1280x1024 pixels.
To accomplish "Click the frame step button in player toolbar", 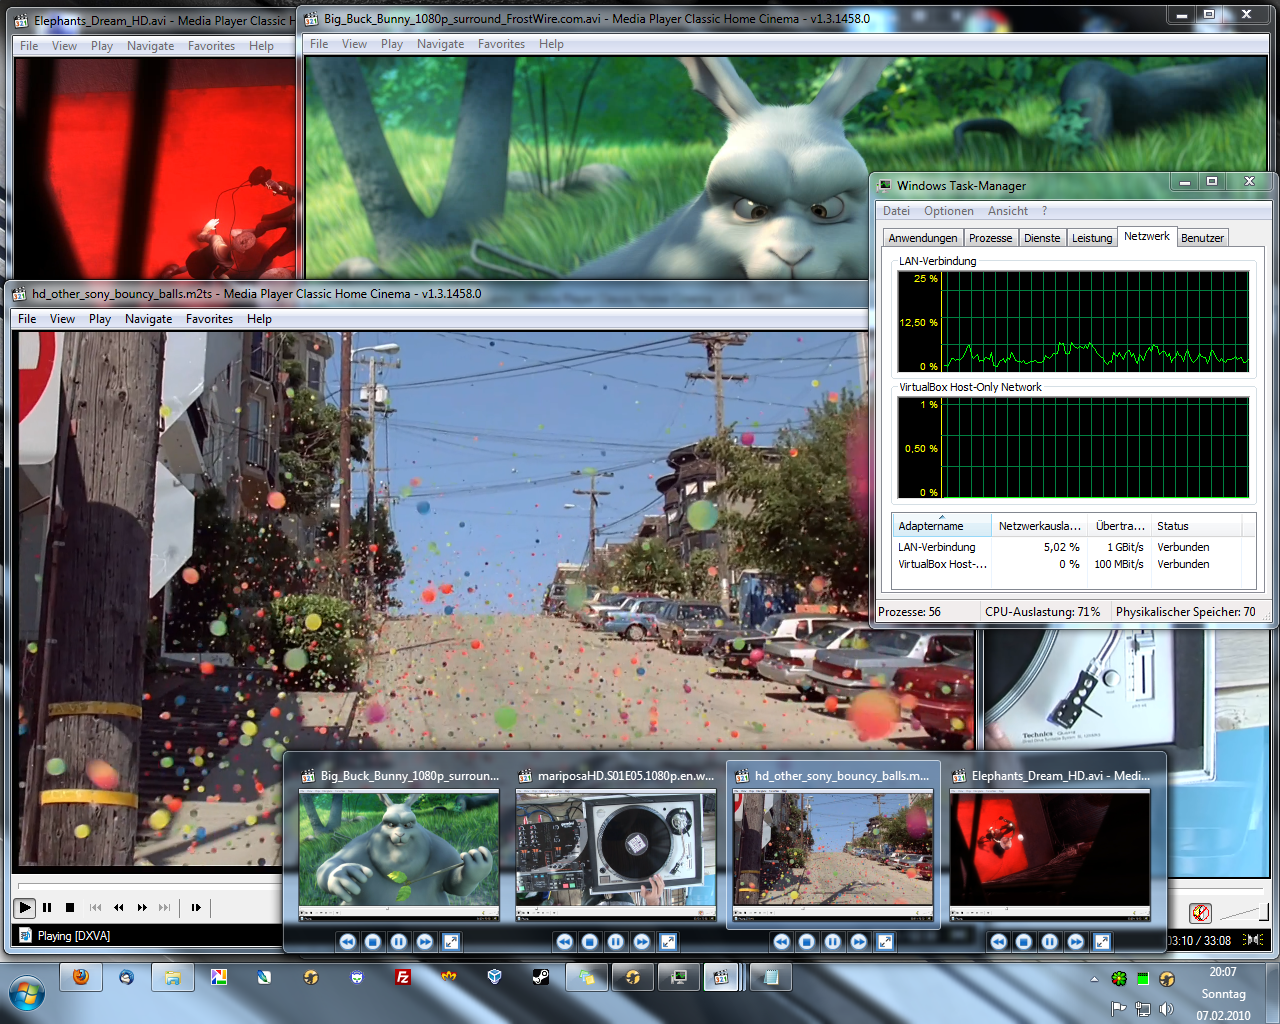I will click(x=196, y=908).
